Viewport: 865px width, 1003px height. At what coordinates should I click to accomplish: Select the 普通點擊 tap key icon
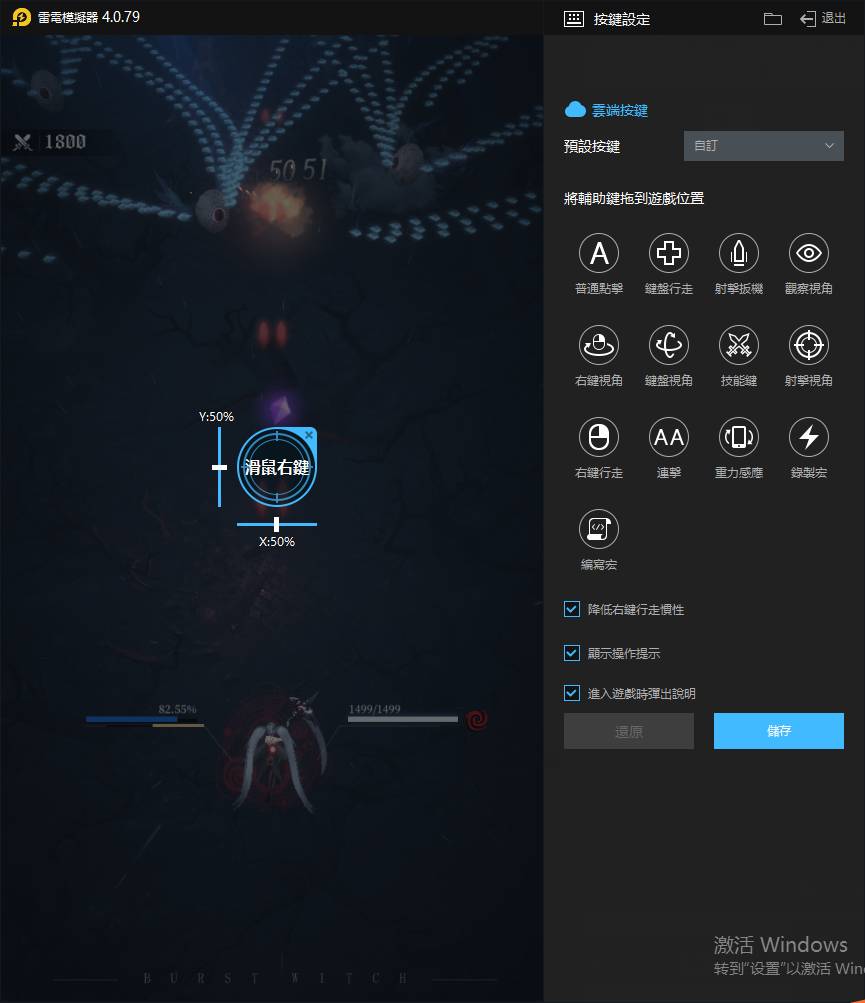point(599,253)
